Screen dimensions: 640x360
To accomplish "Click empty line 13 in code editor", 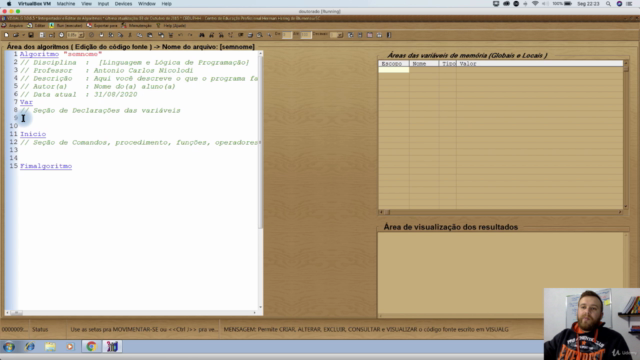I will (139, 150).
